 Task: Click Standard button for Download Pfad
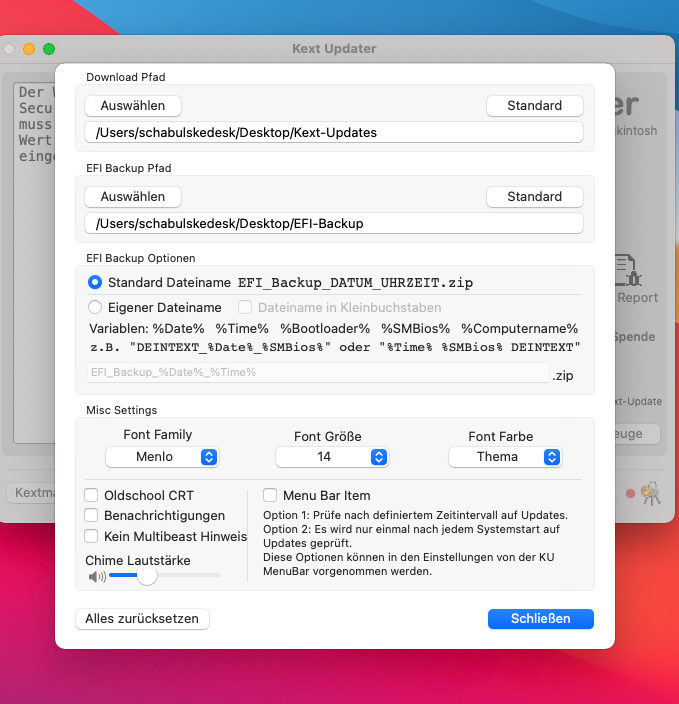click(534, 106)
